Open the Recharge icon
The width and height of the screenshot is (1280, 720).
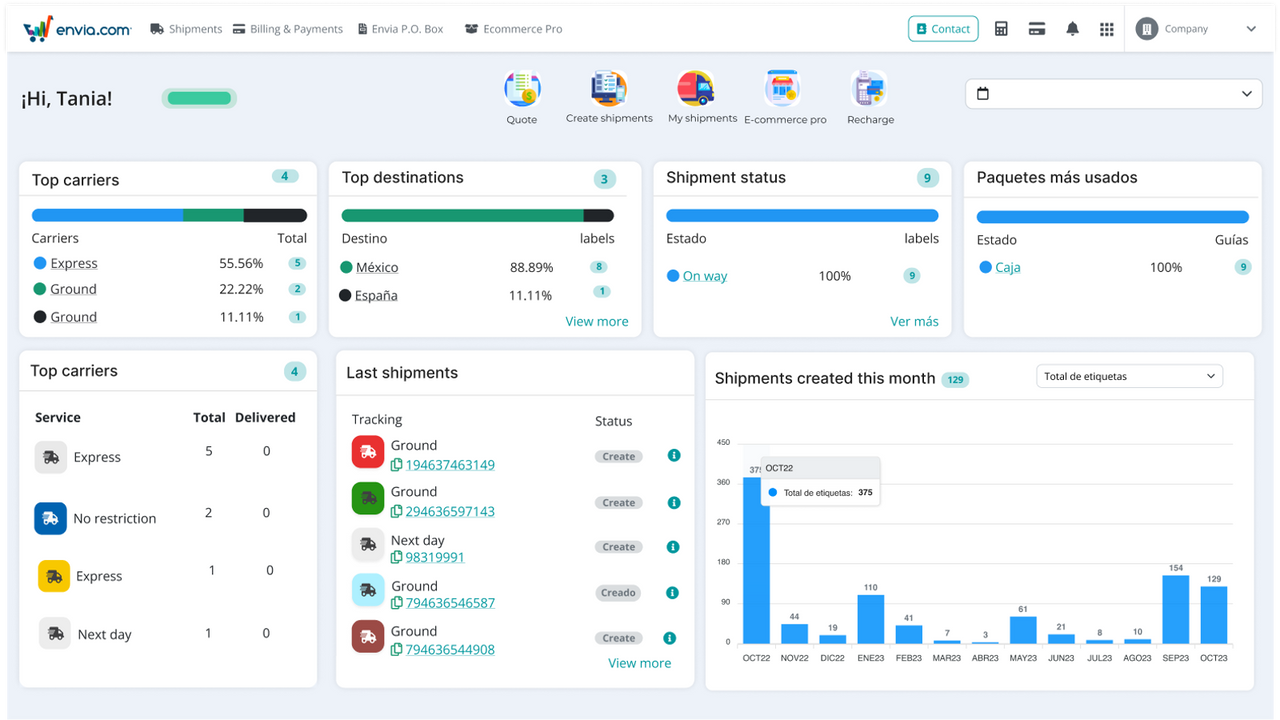point(869,90)
